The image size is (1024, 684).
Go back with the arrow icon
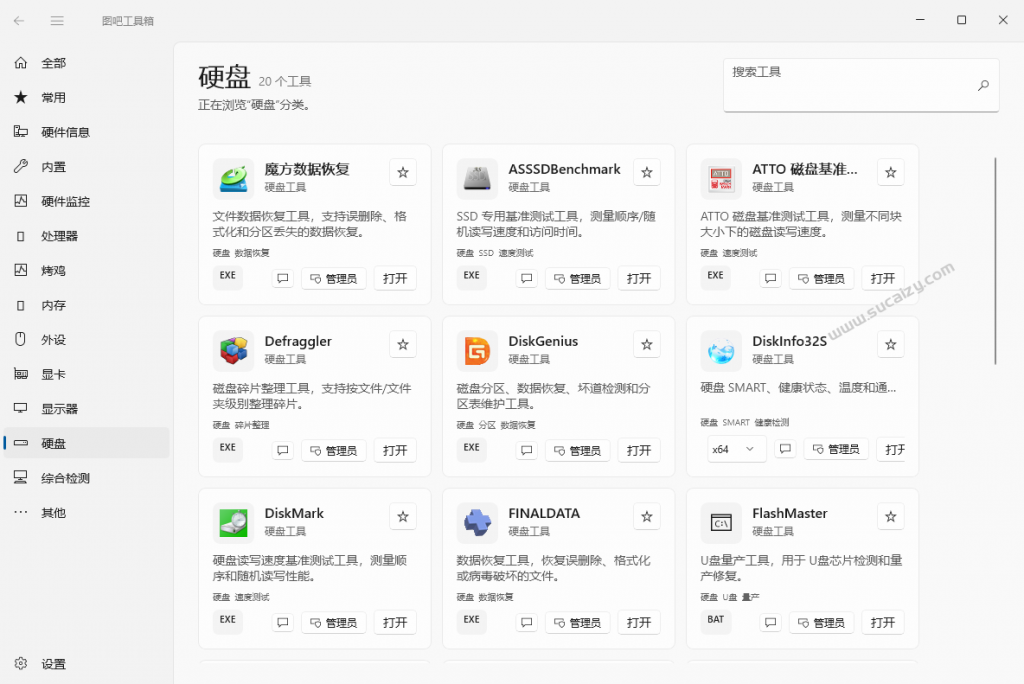point(19,21)
